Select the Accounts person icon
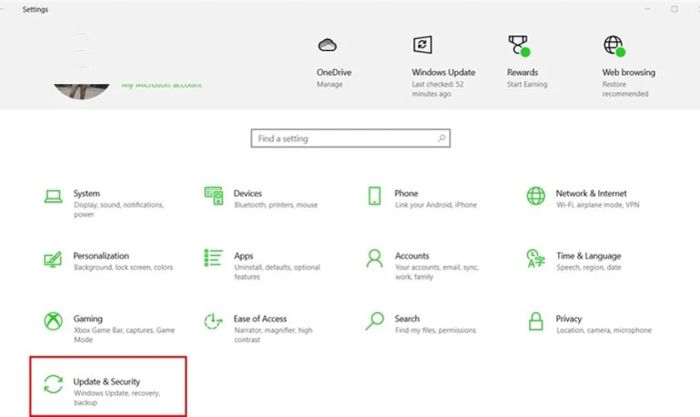Screen dimensions: 700x417 click(374, 259)
